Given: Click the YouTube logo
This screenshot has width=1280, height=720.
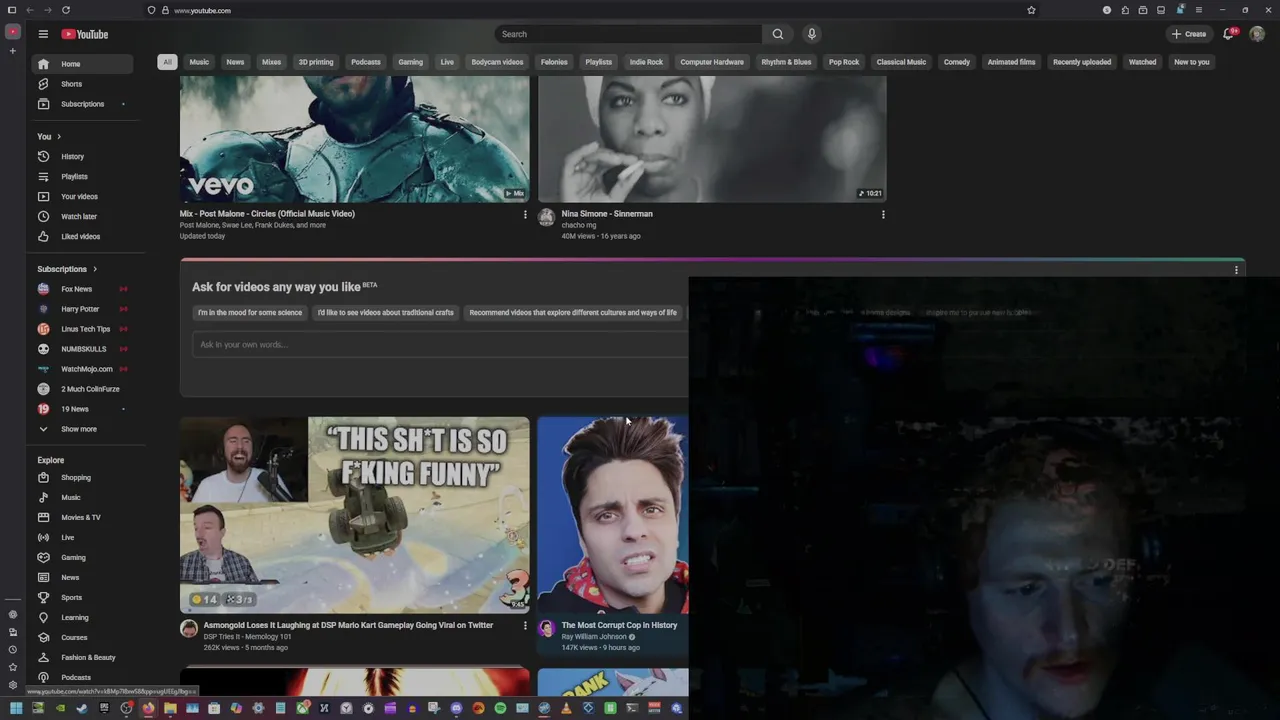Looking at the screenshot, I should (85, 34).
